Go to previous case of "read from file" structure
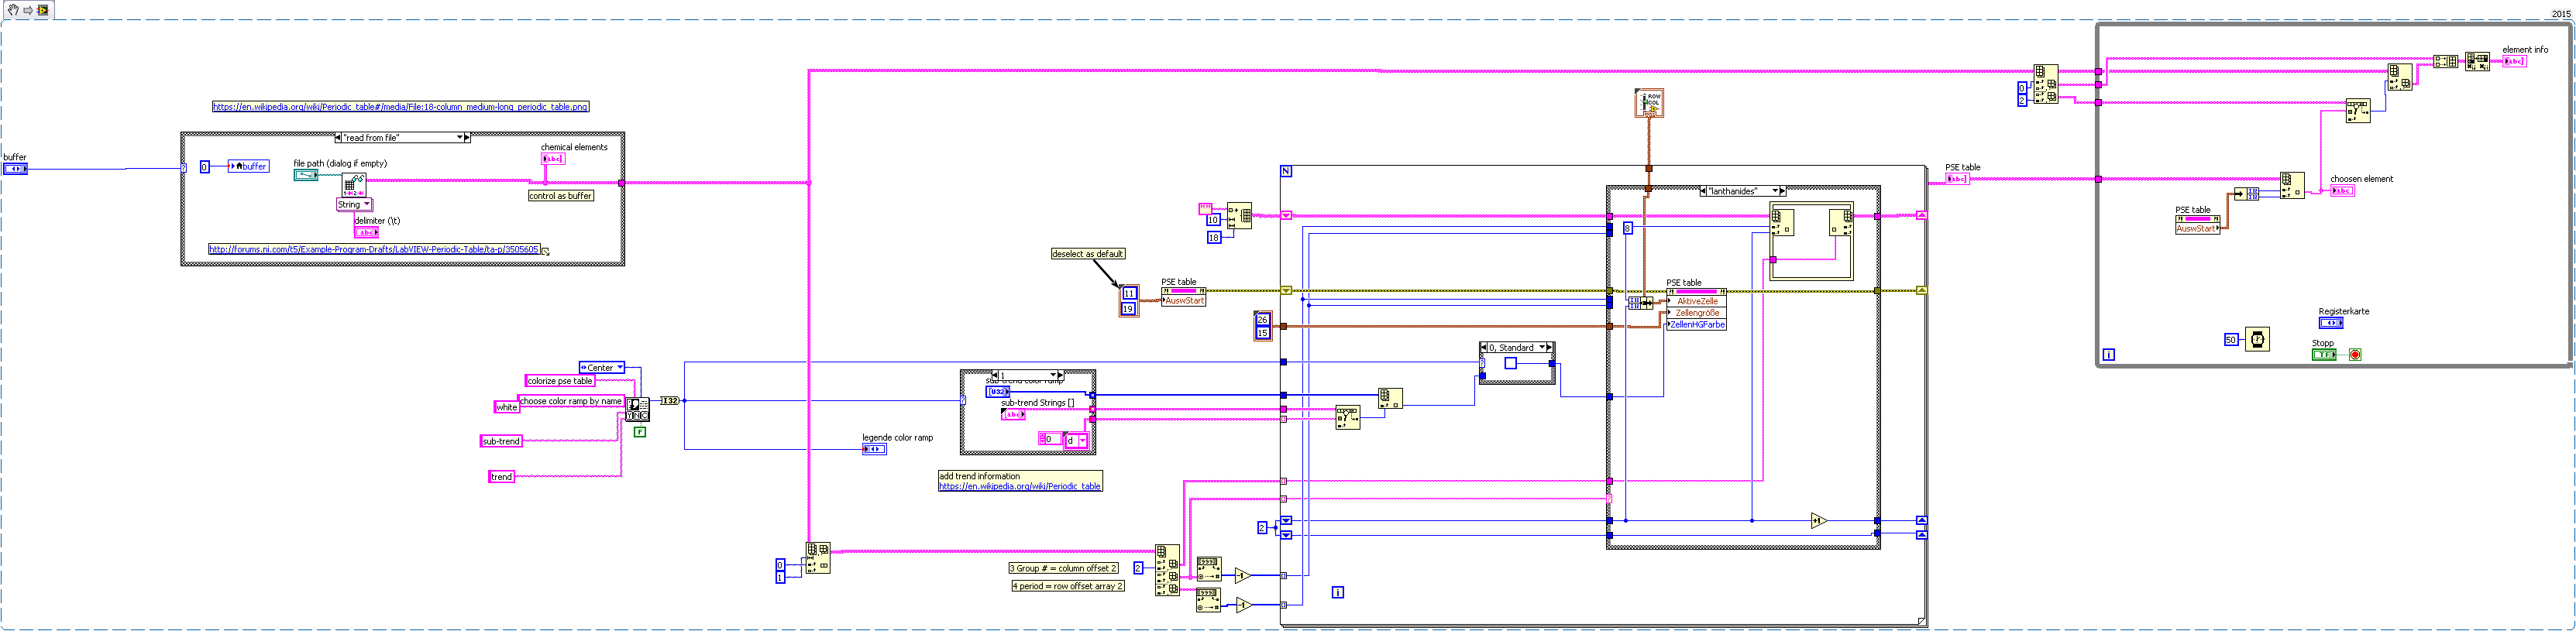 tap(338, 138)
